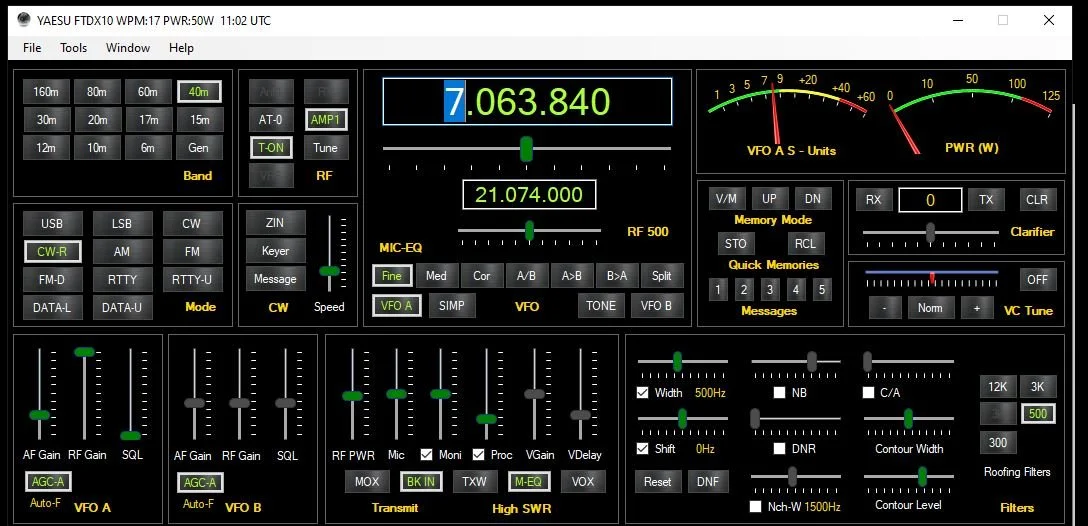Clear clarifier with CLR button
The image size is (1088, 526).
1037,200
